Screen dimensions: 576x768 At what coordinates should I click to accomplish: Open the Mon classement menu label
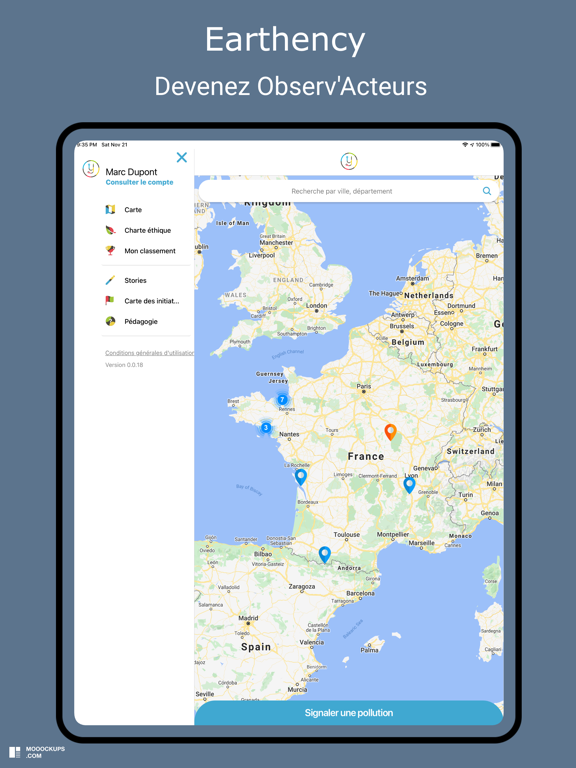point(150,251)
